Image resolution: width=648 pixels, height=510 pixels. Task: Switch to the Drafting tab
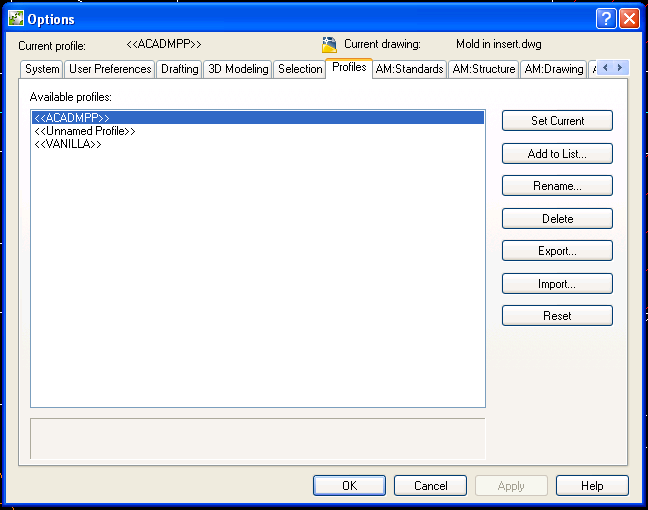pyautogui.click(x=179, y=69)
